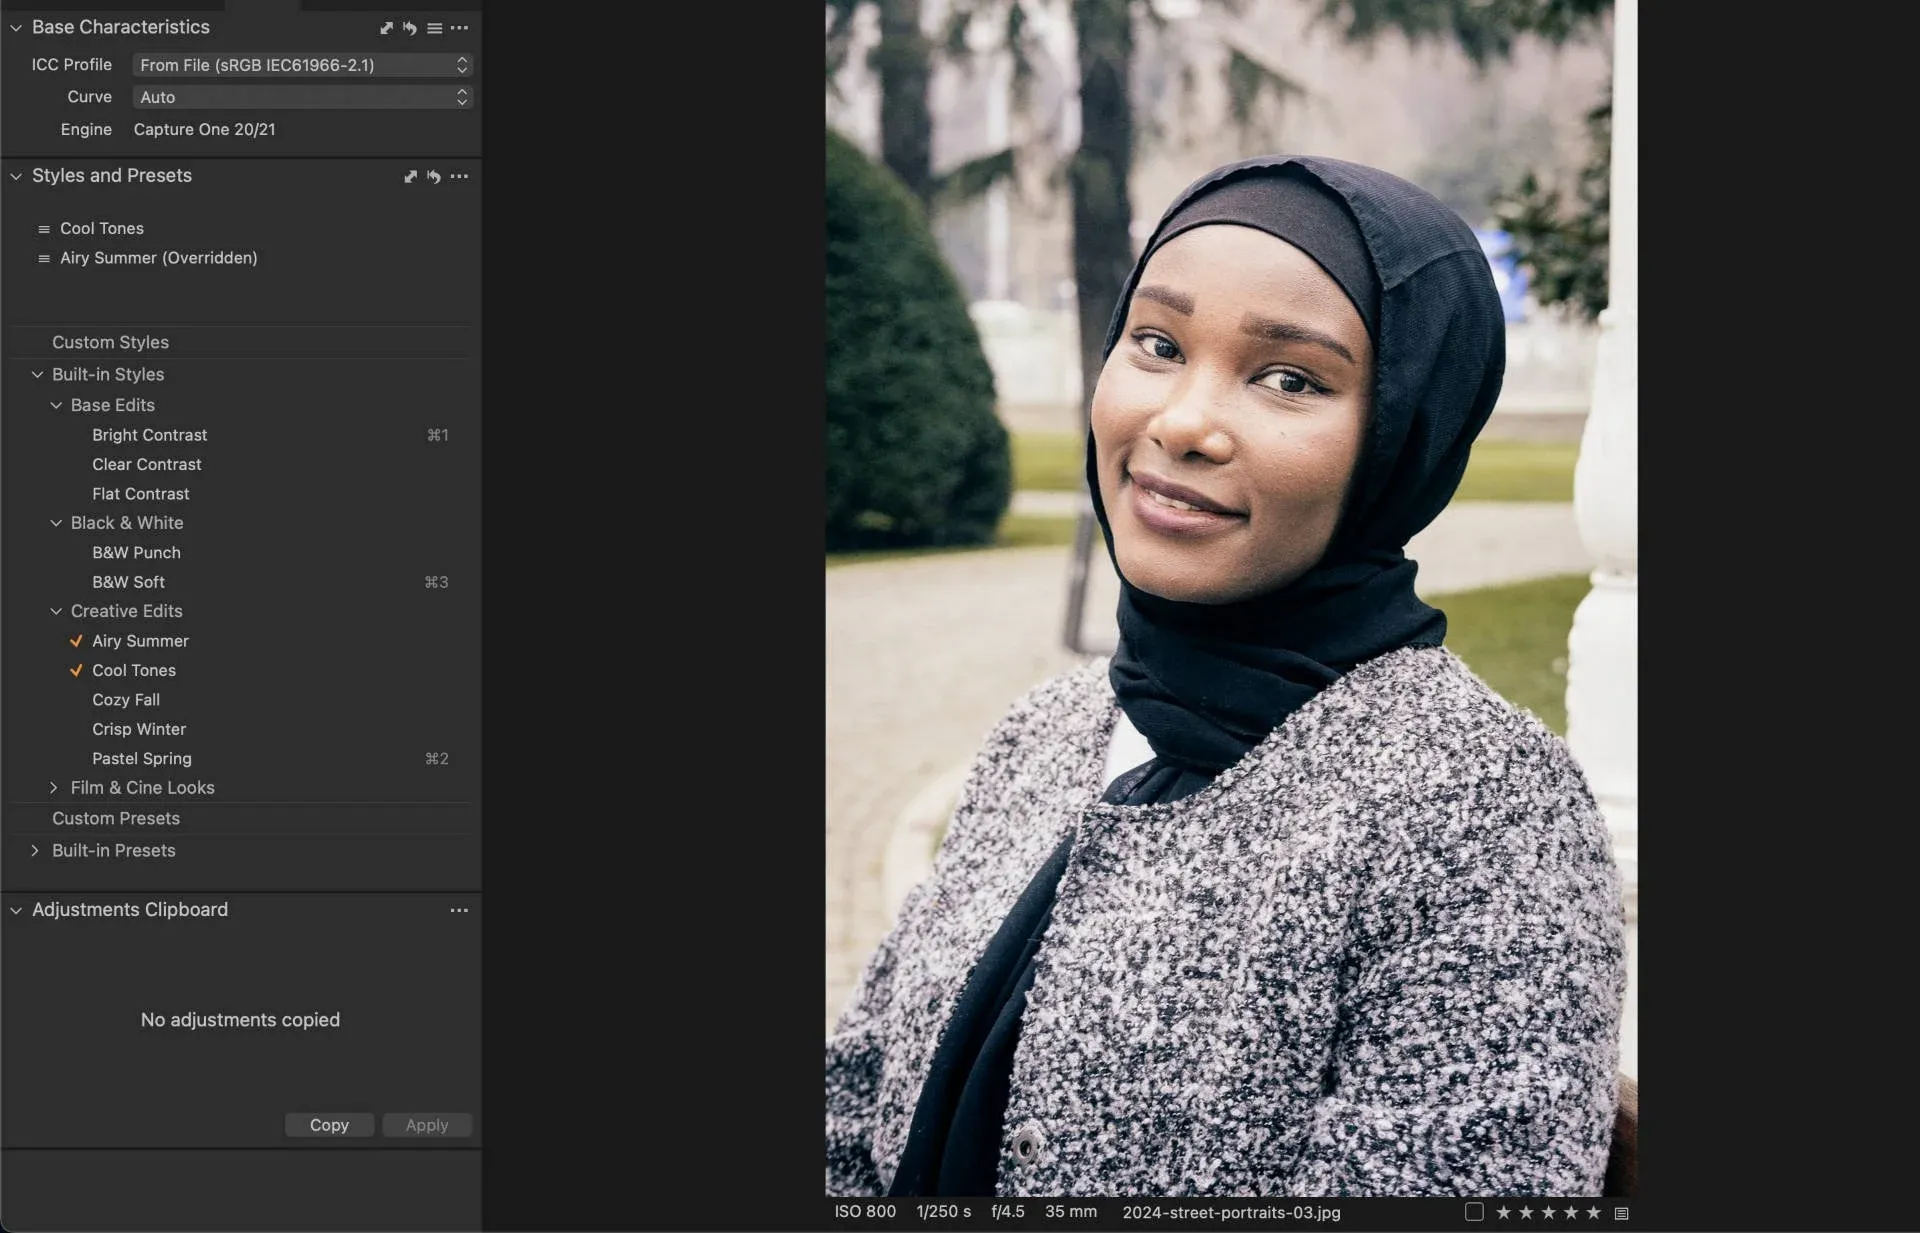
Task: Pop out the Base Characteristics tool
Action: [387, 28]
